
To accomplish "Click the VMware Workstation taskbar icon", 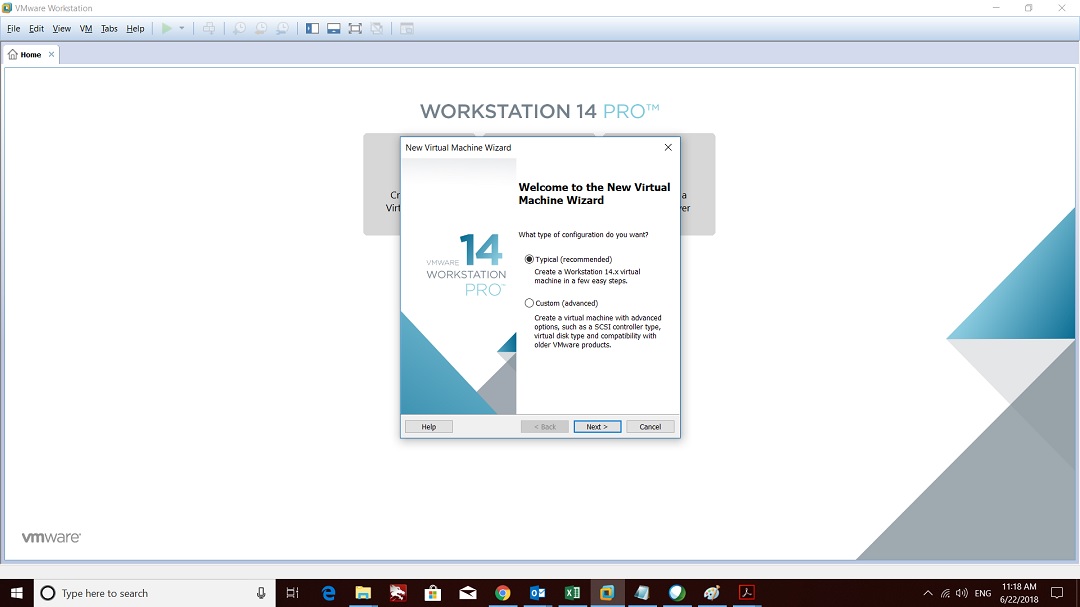I will click(607, 593).
